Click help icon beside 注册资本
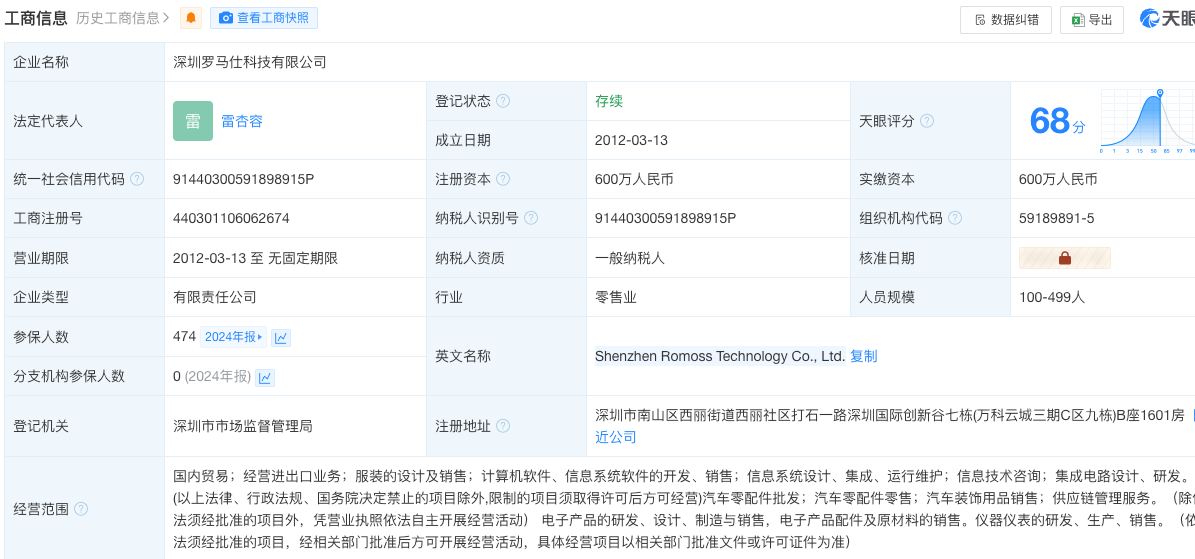The height and width of the screenshot is (559, 1195). tap(503, 179)
